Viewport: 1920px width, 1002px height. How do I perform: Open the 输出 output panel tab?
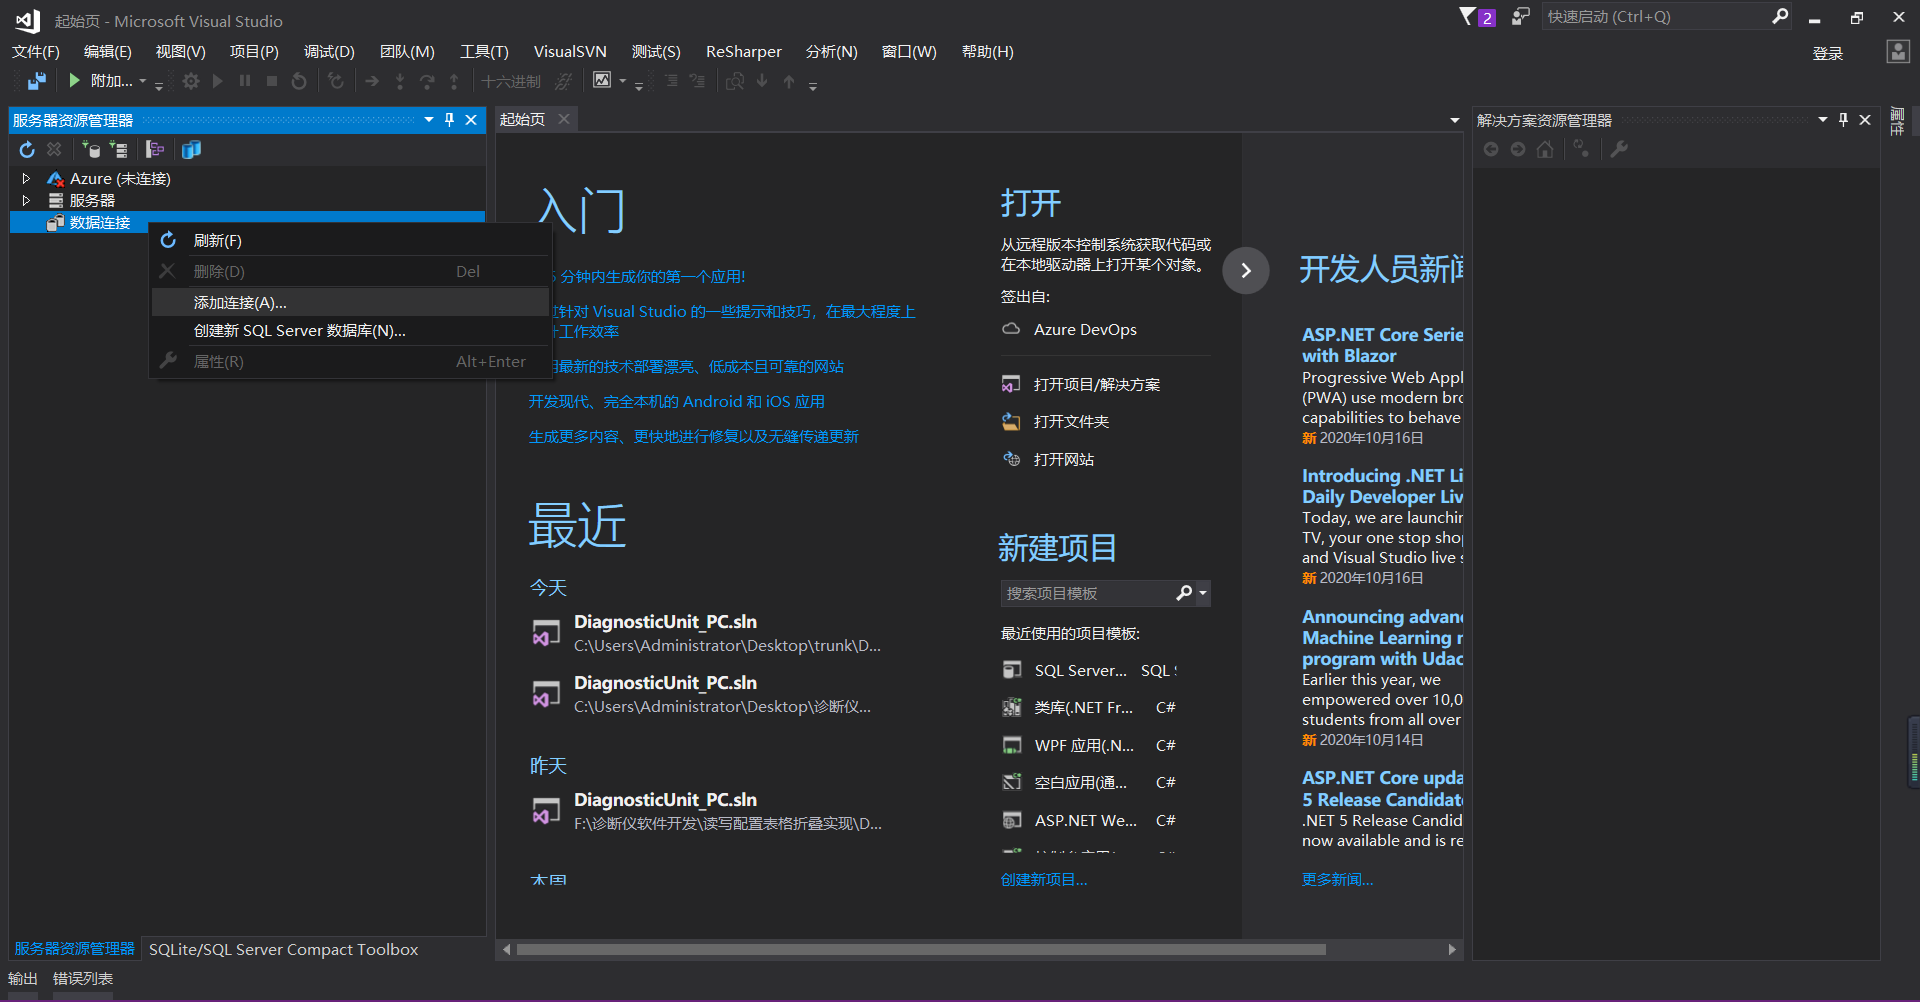click(x=23, y=979)
